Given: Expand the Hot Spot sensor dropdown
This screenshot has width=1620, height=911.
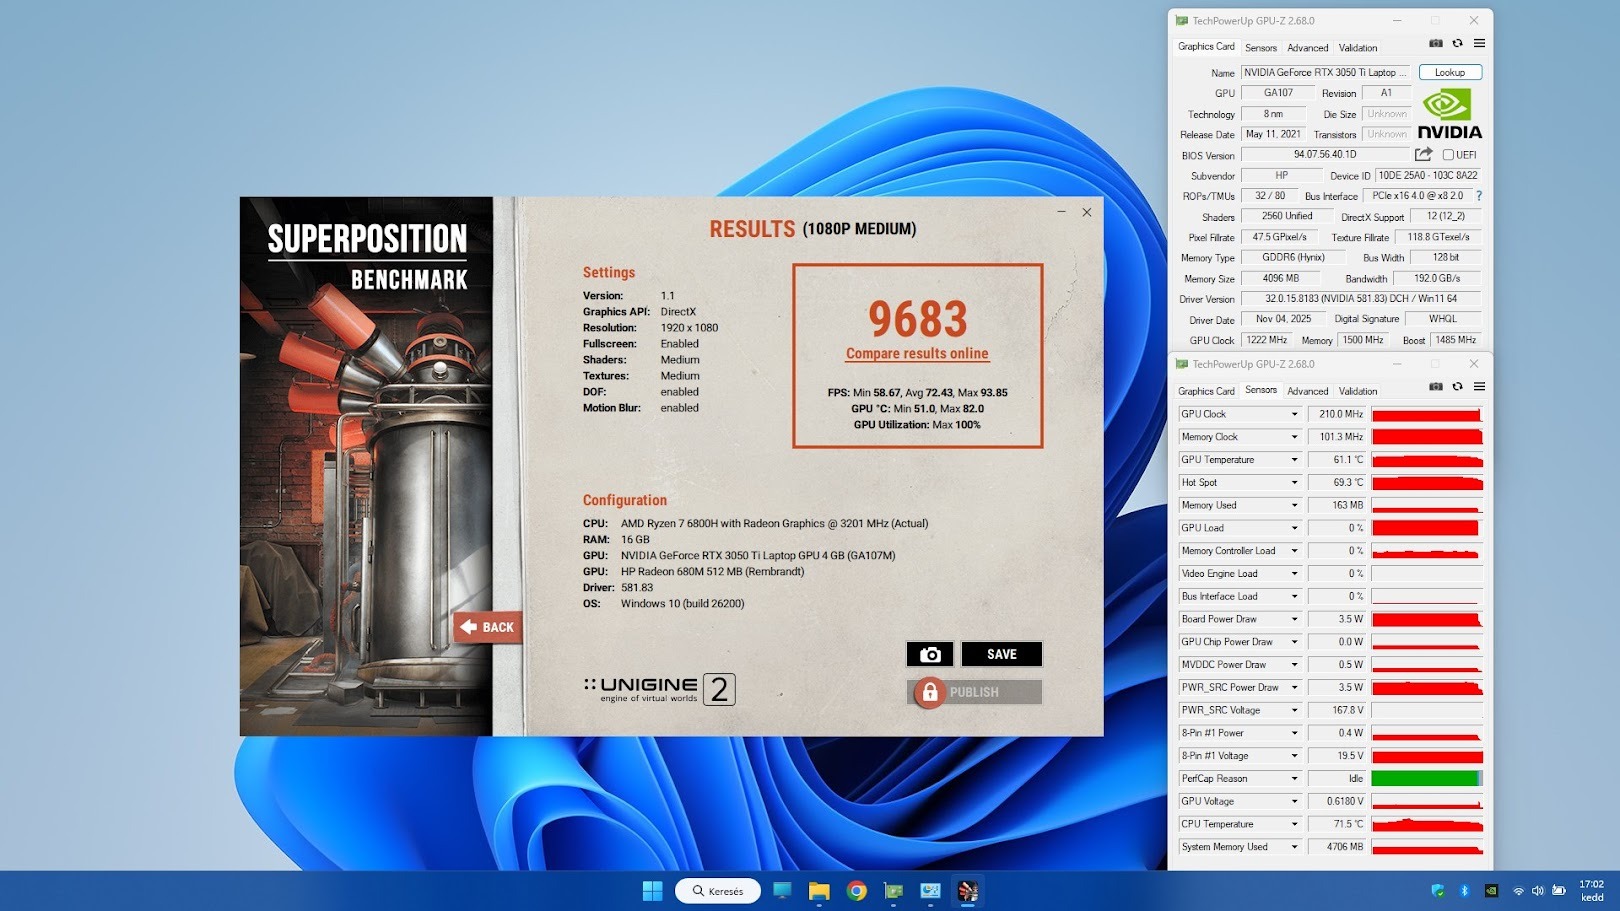Looking at the screenshot, I should tap(1294, 483).
